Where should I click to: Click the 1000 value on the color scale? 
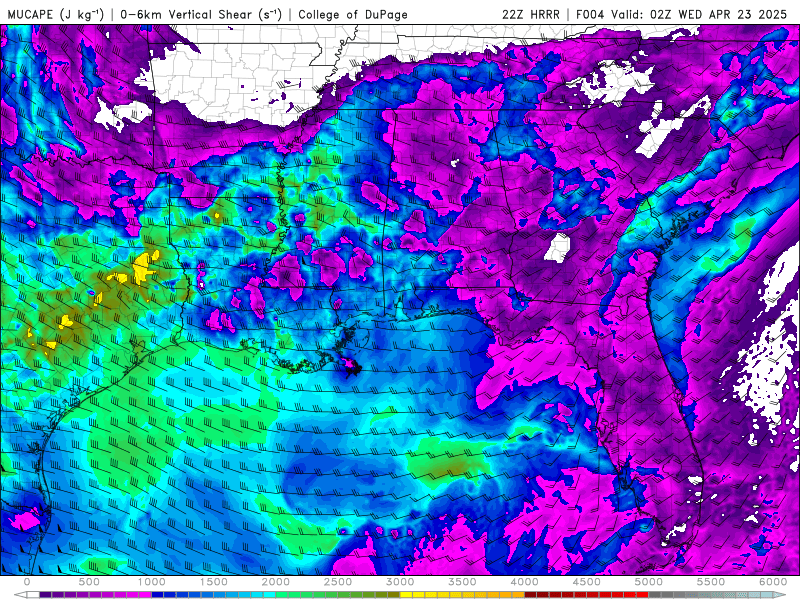pyautogui.click(x=152, y=582)
